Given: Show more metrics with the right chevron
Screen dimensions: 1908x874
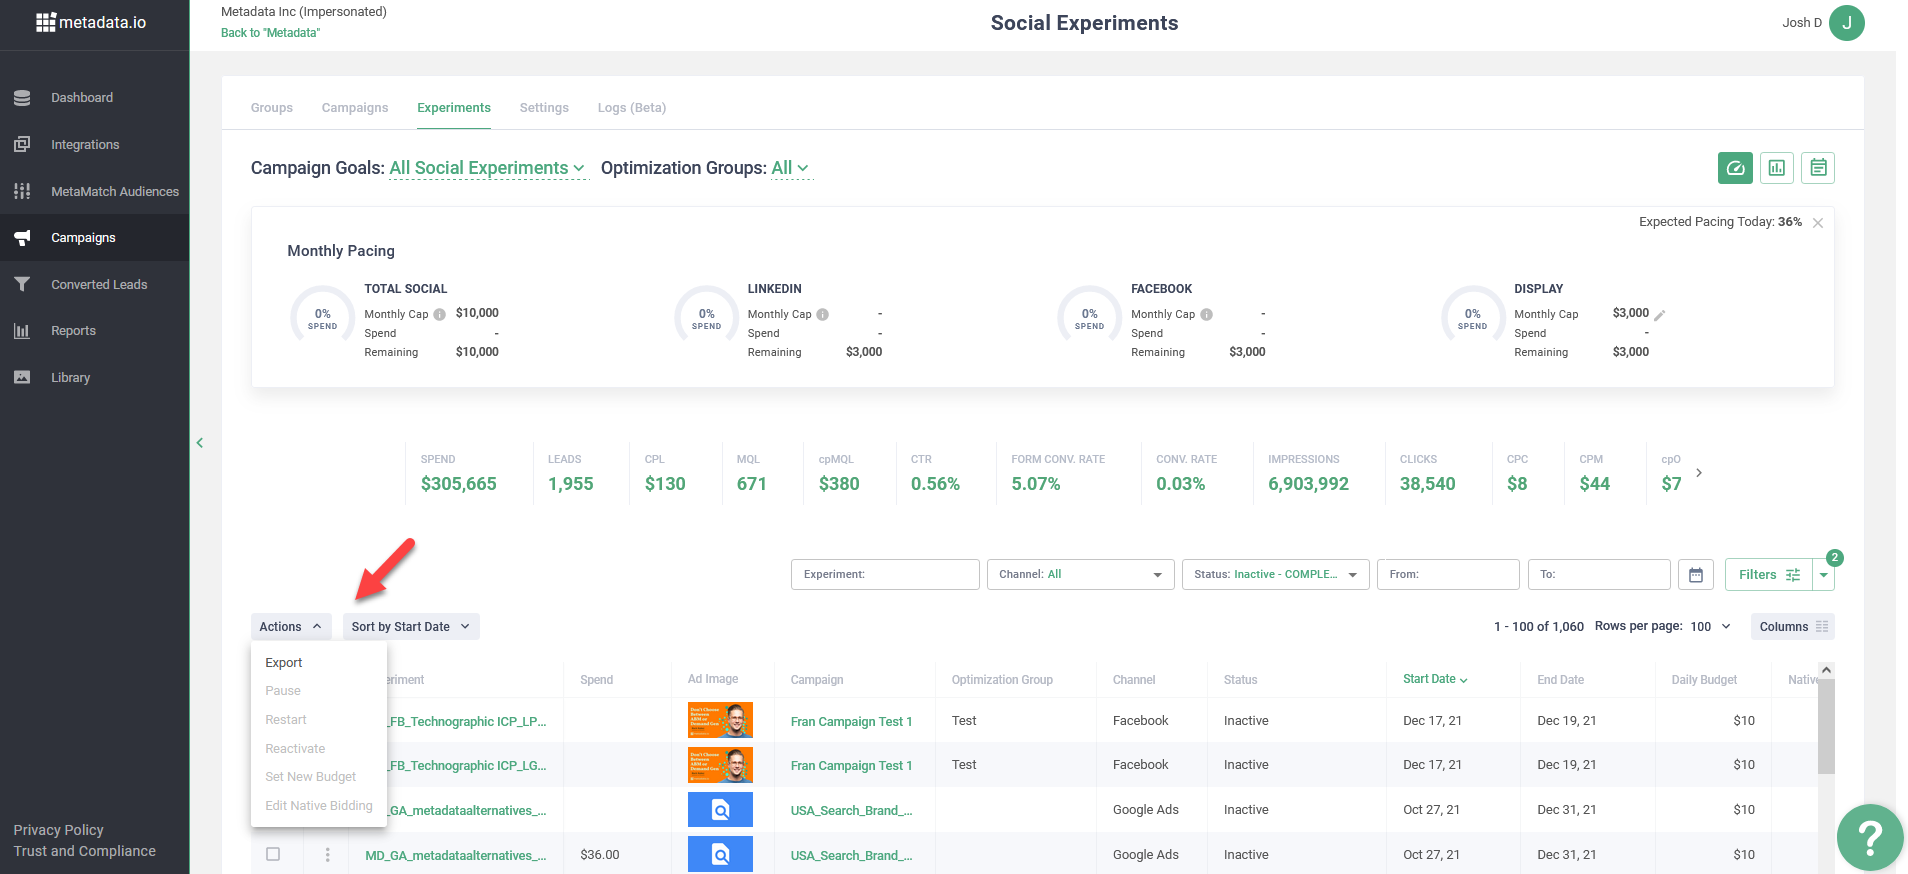Looking at the screenshot, I should point(1698,473).
